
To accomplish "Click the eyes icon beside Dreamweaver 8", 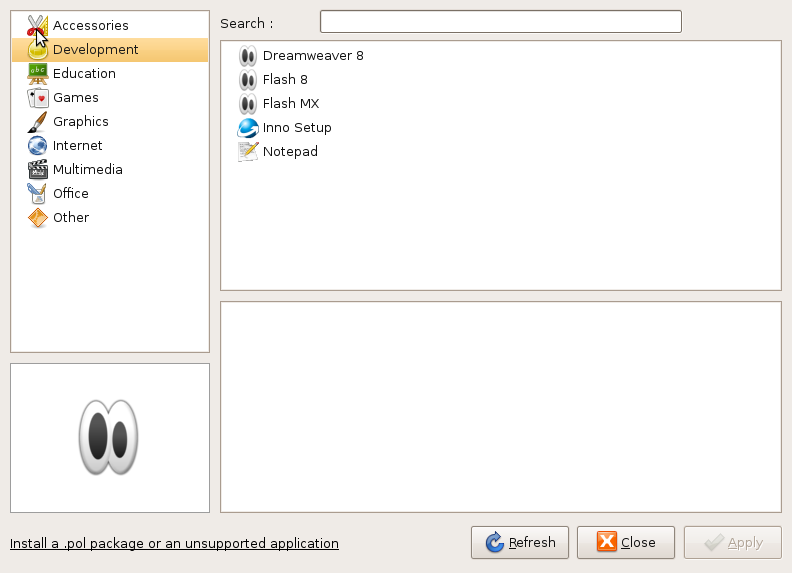I will click(248, 56).
